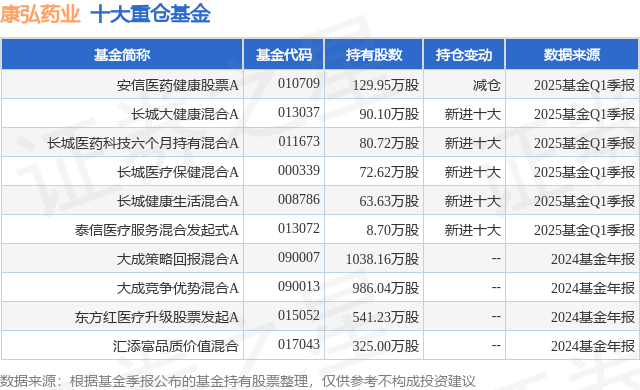The height and width of the screenshot is (390, 640).
Task: Click the 十大重仓基金 heading
Action: tap(150, 14)
